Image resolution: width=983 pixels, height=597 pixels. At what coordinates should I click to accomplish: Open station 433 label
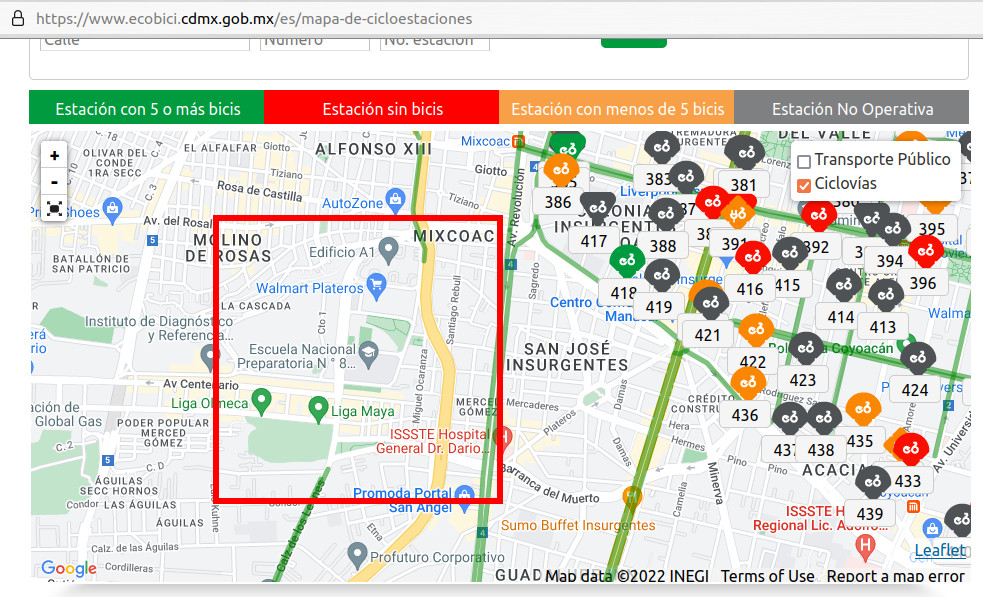[907, 481]
